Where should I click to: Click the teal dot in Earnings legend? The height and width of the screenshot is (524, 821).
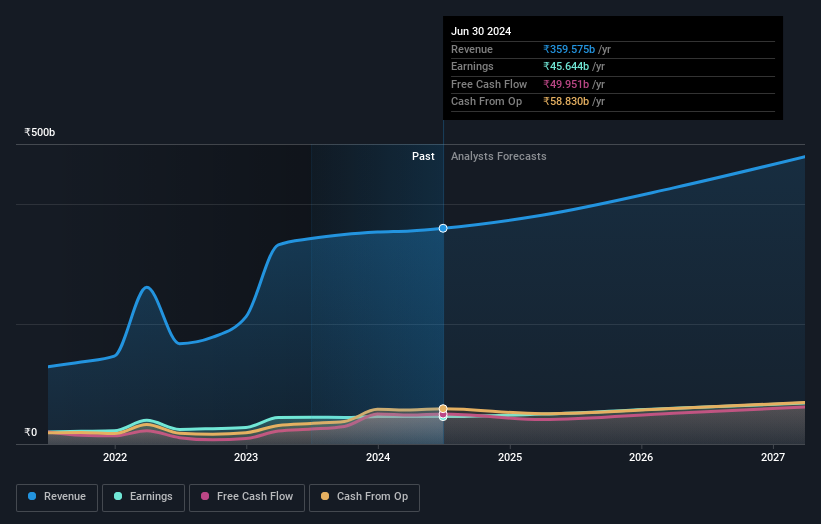coord(118,496)
